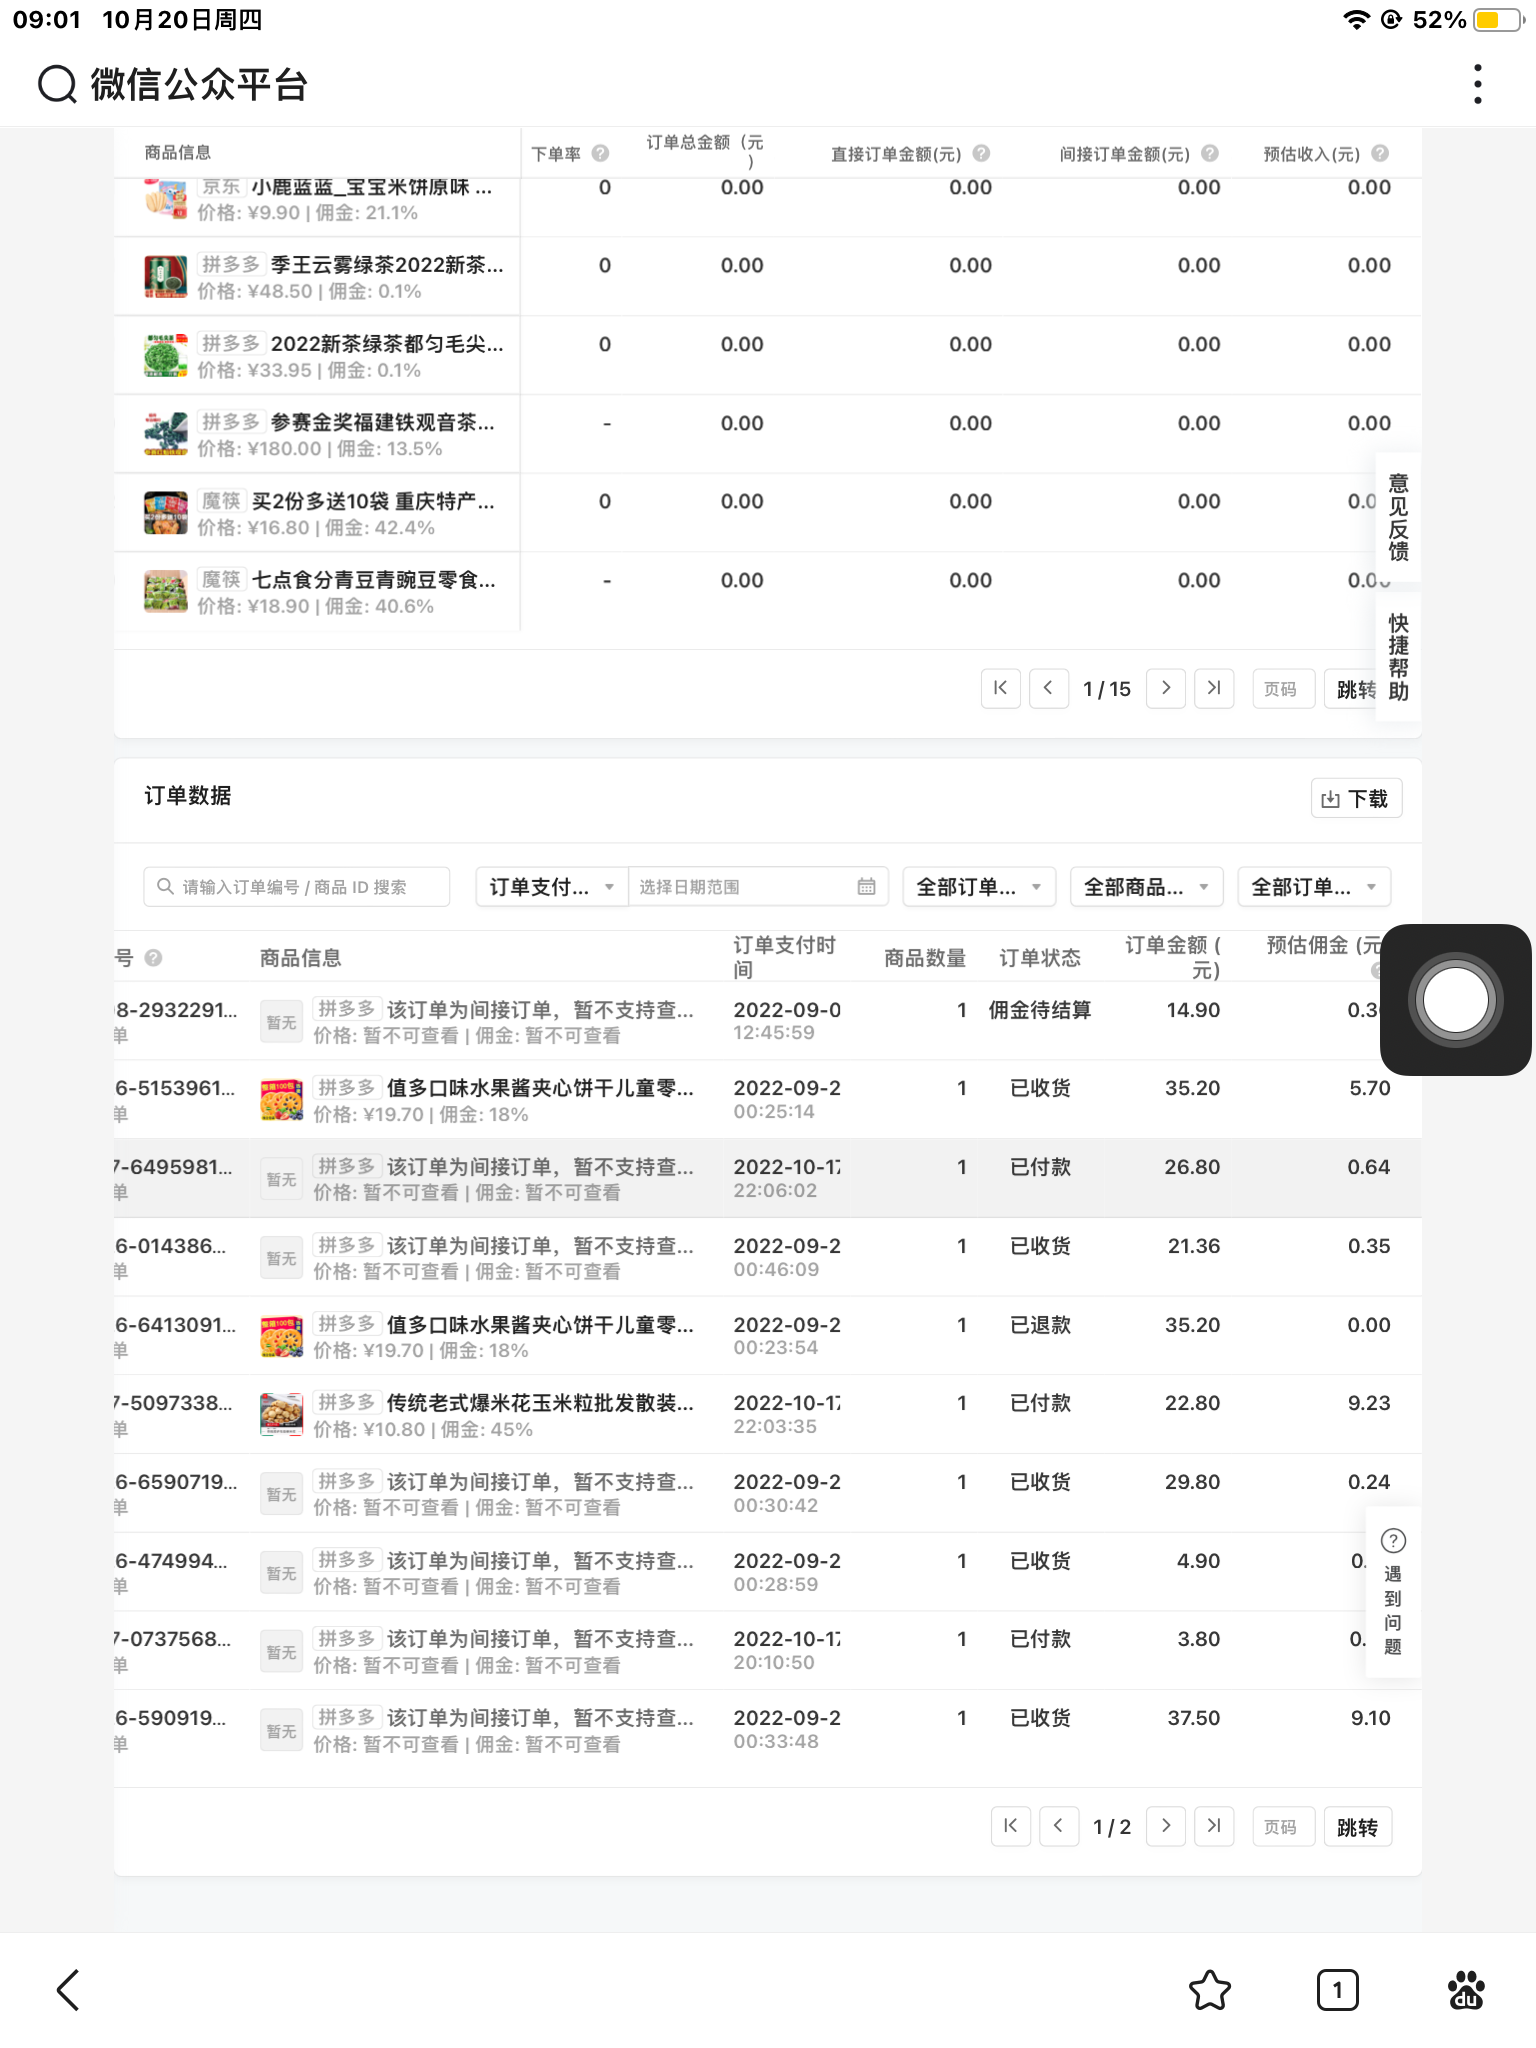Screen dimensions: 1536x2048
Task: Click the 订单状态 column header
Action: point(1040,958)
